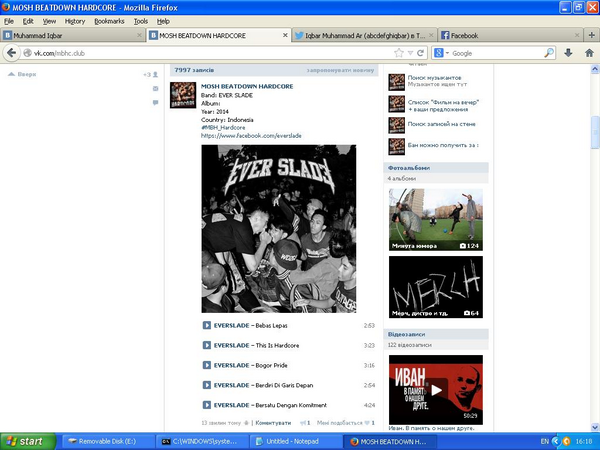
Task: Switch to C:\WINDOWS\system command prompt taskbar item
Action: pyautogui.click(x=201, y=441)
